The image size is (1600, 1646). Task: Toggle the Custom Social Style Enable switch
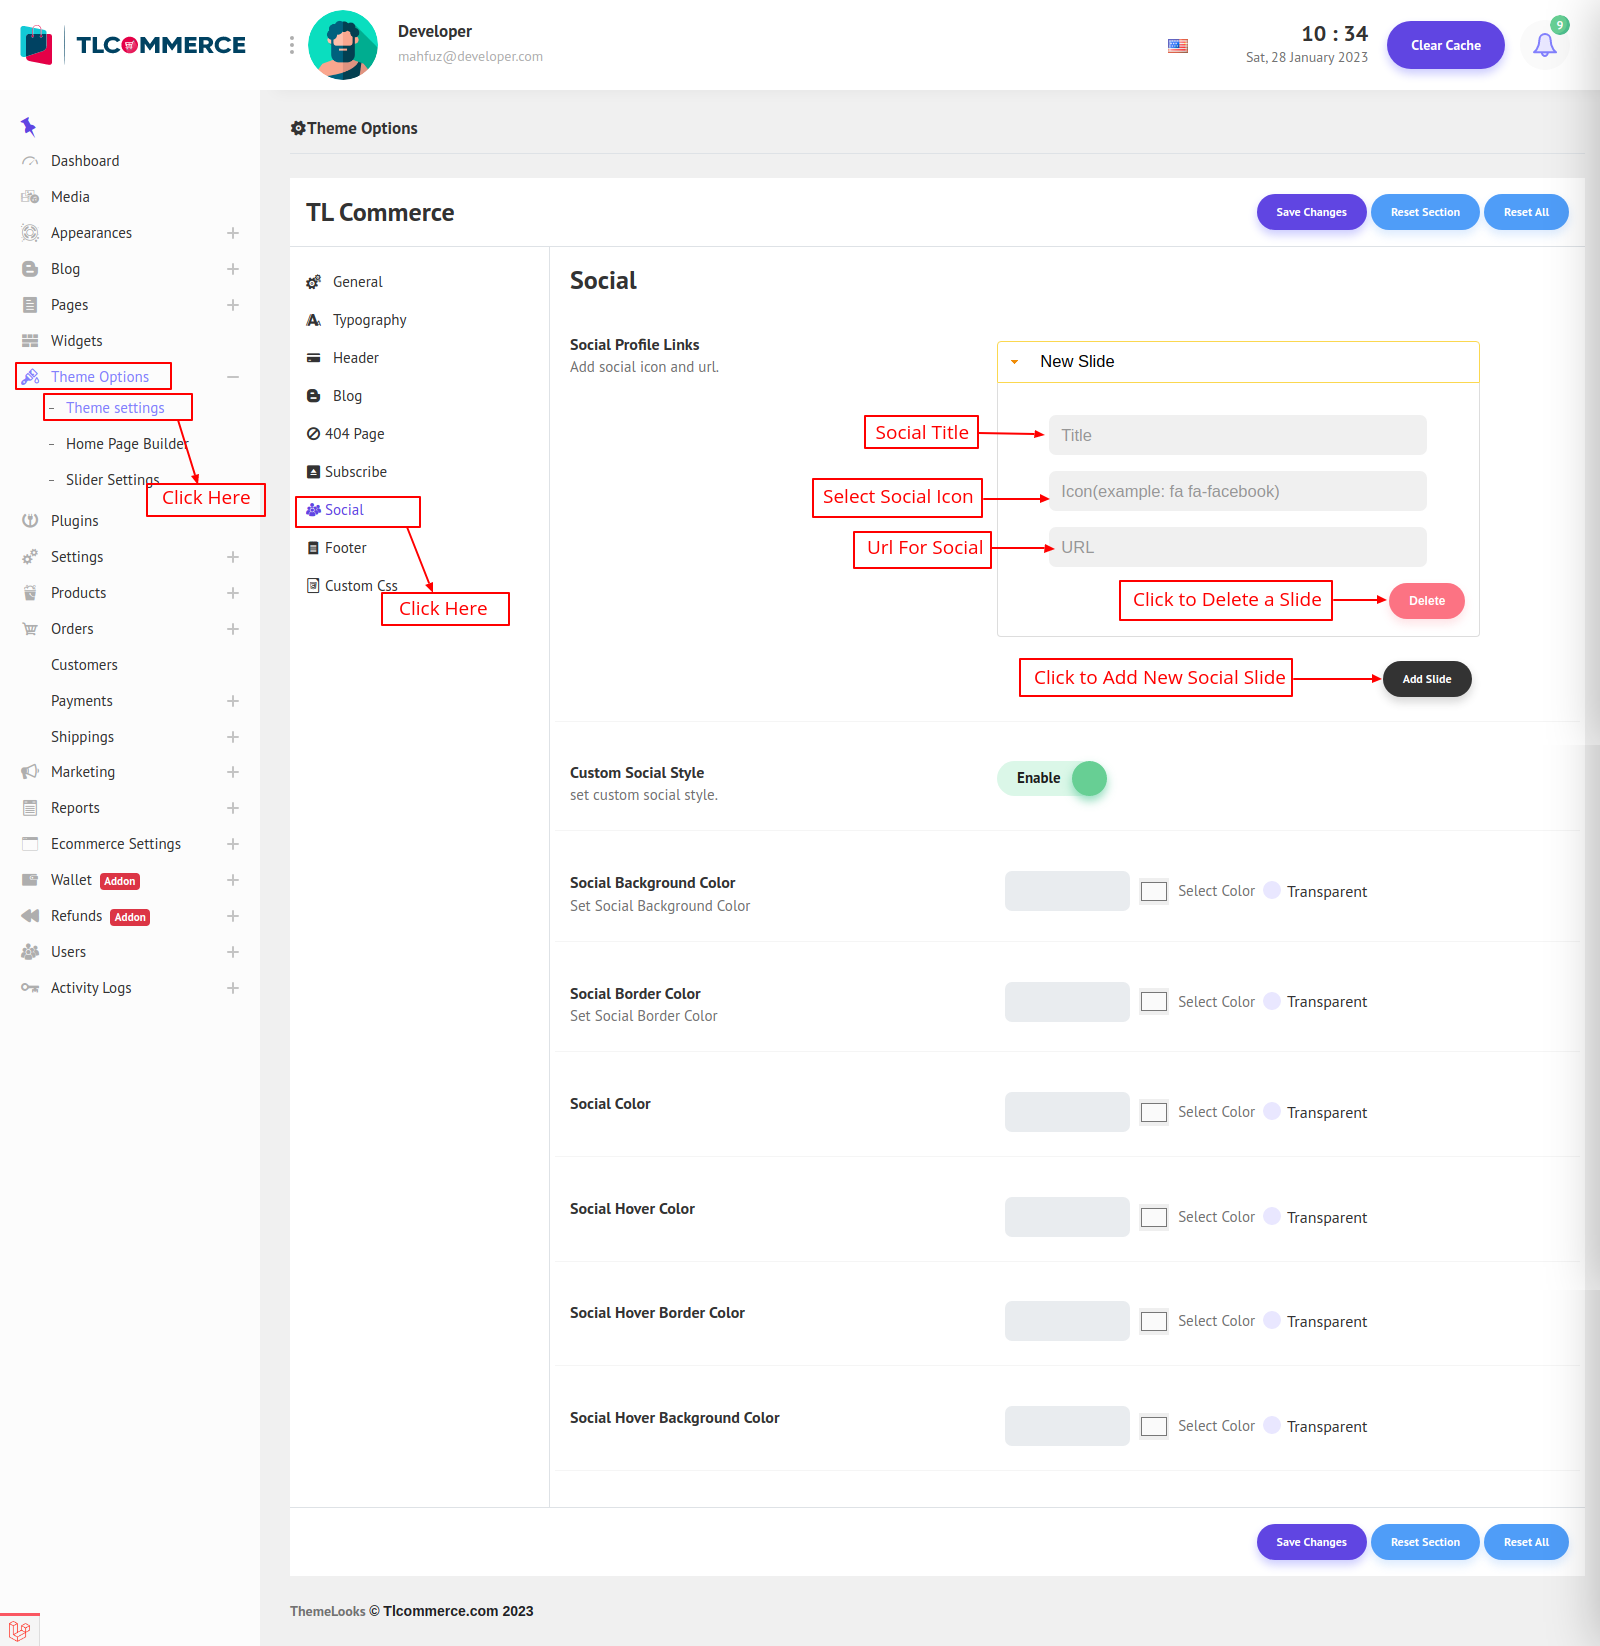pos(1052,778)
